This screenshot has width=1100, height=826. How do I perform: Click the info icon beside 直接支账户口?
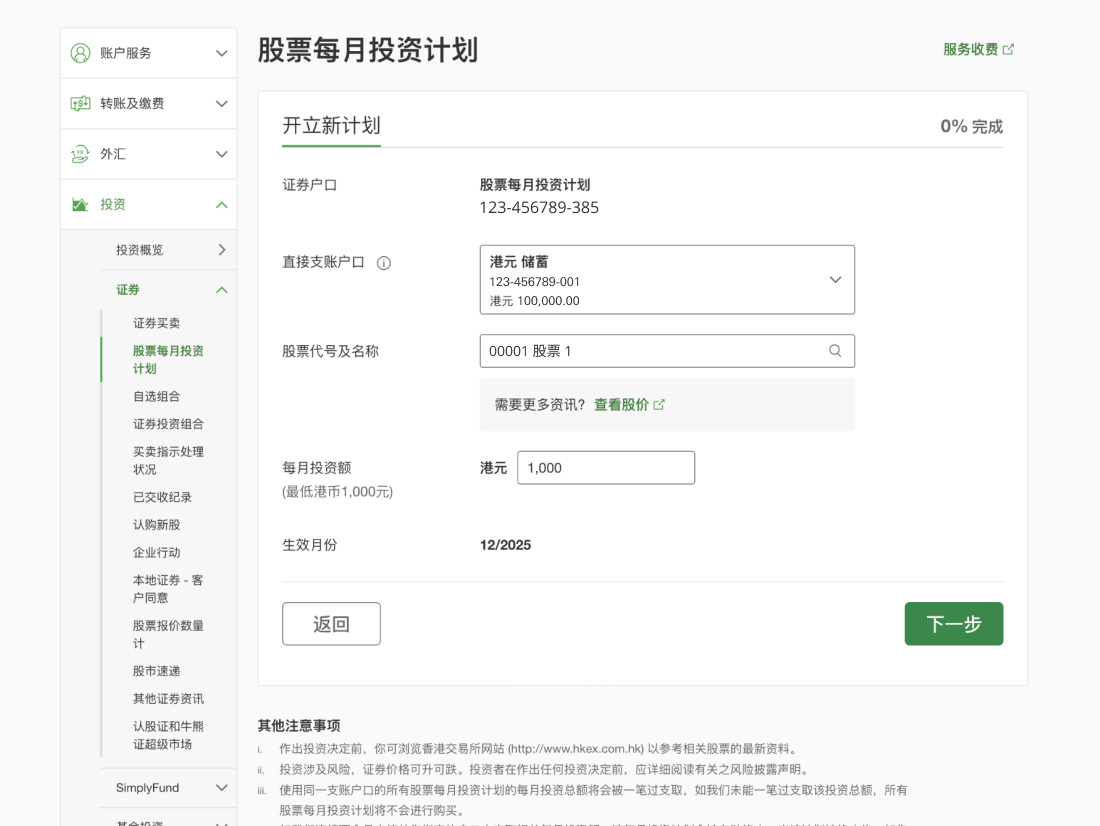pyautogui.click(x=384, y=263)
